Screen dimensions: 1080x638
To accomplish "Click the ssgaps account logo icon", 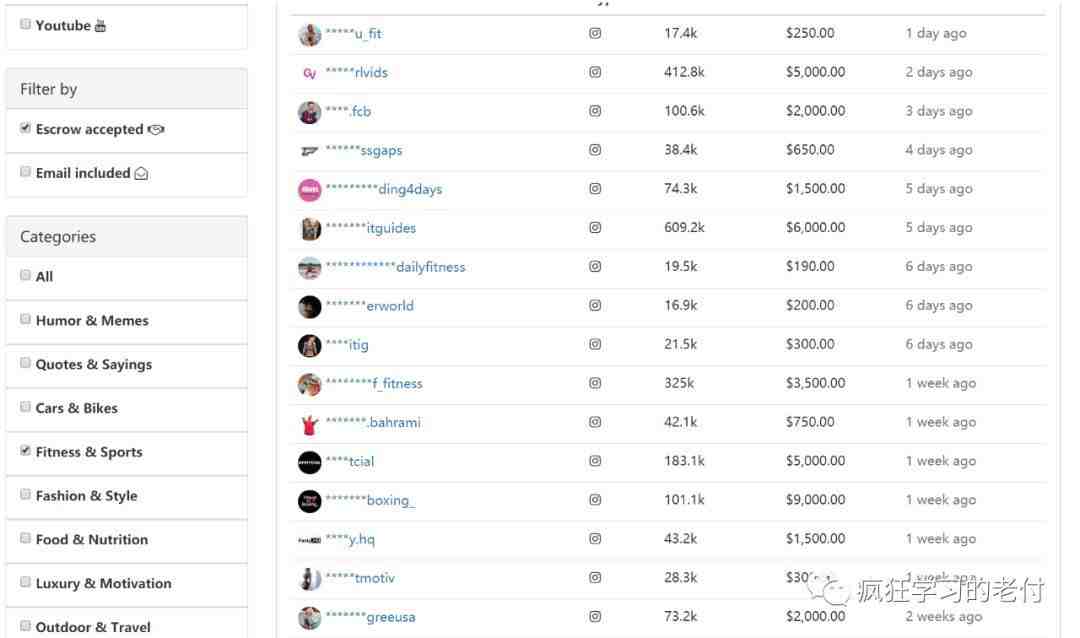I will (309, 150).
